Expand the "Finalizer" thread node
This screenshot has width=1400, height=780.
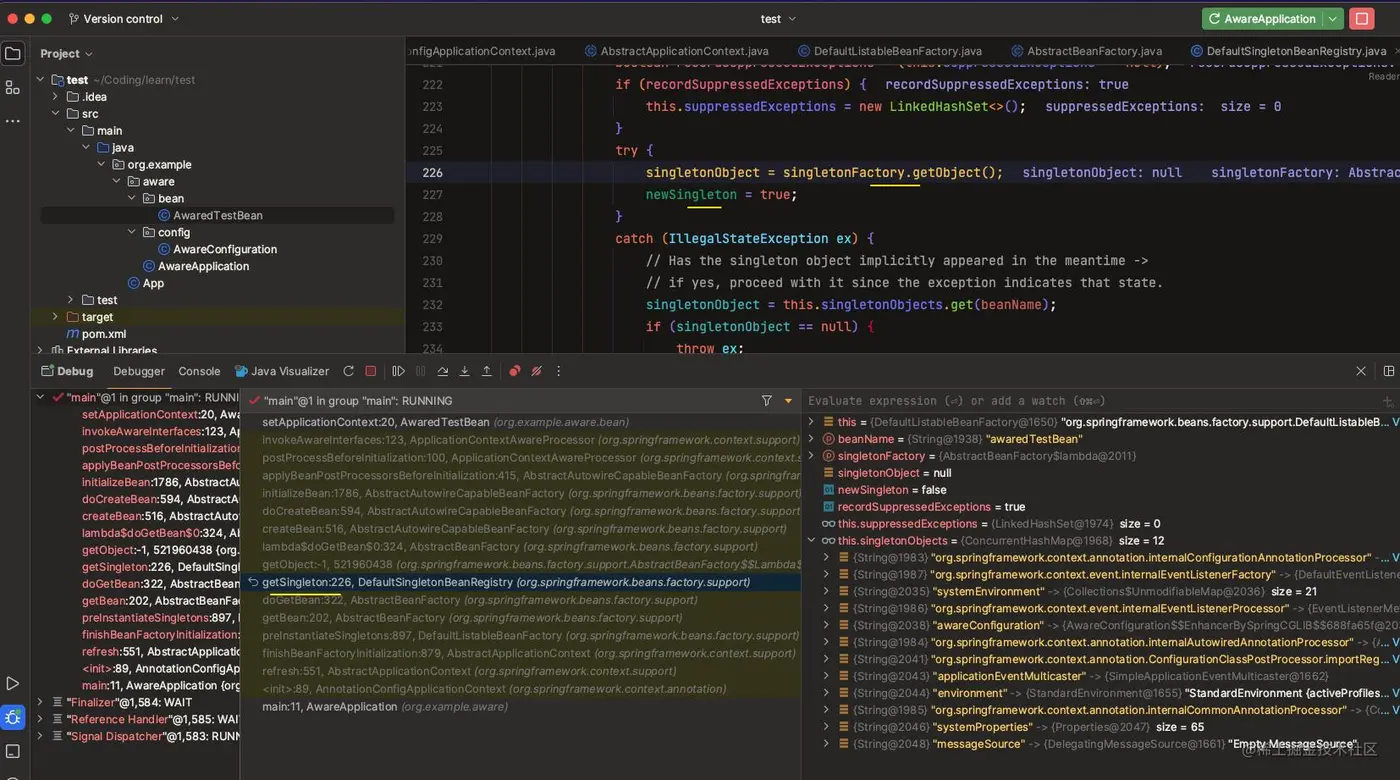click(39, 703)
